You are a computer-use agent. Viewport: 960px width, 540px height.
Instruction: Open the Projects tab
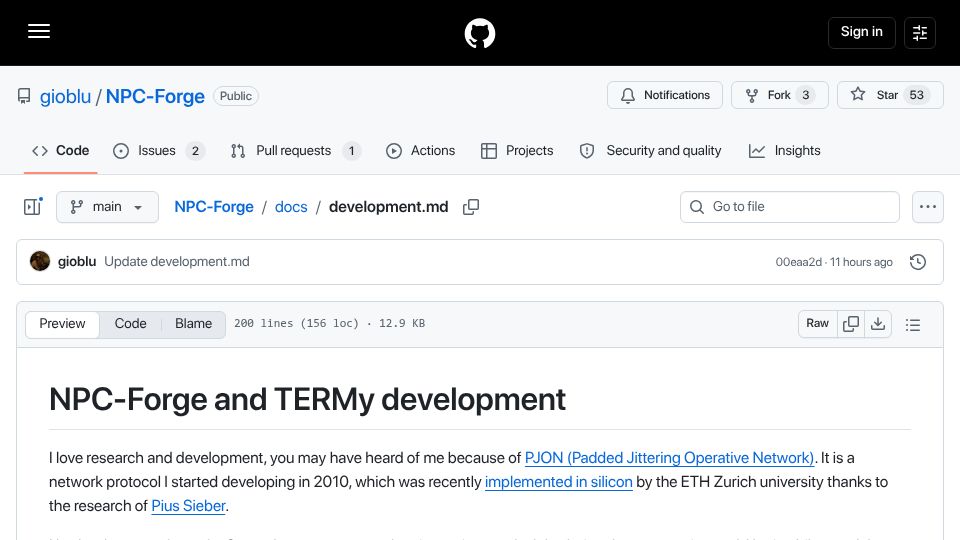pos(517,151)
